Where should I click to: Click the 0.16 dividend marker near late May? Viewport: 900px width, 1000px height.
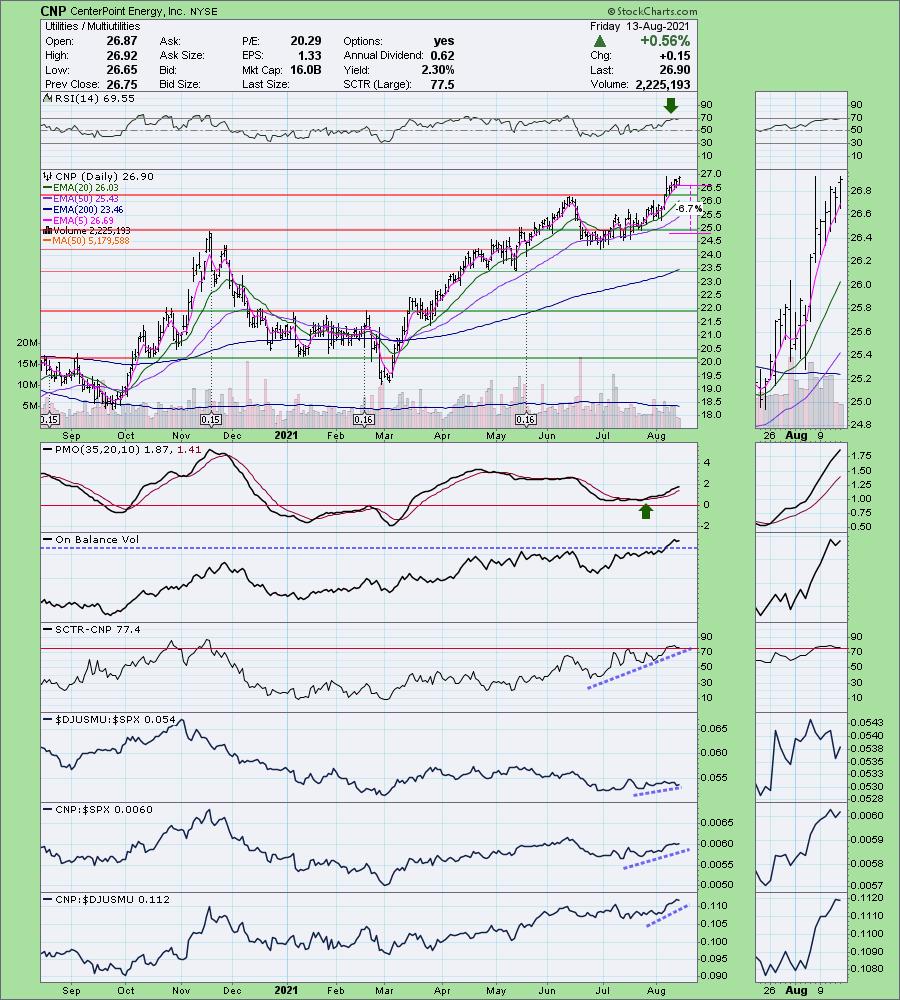click(525, 420)
